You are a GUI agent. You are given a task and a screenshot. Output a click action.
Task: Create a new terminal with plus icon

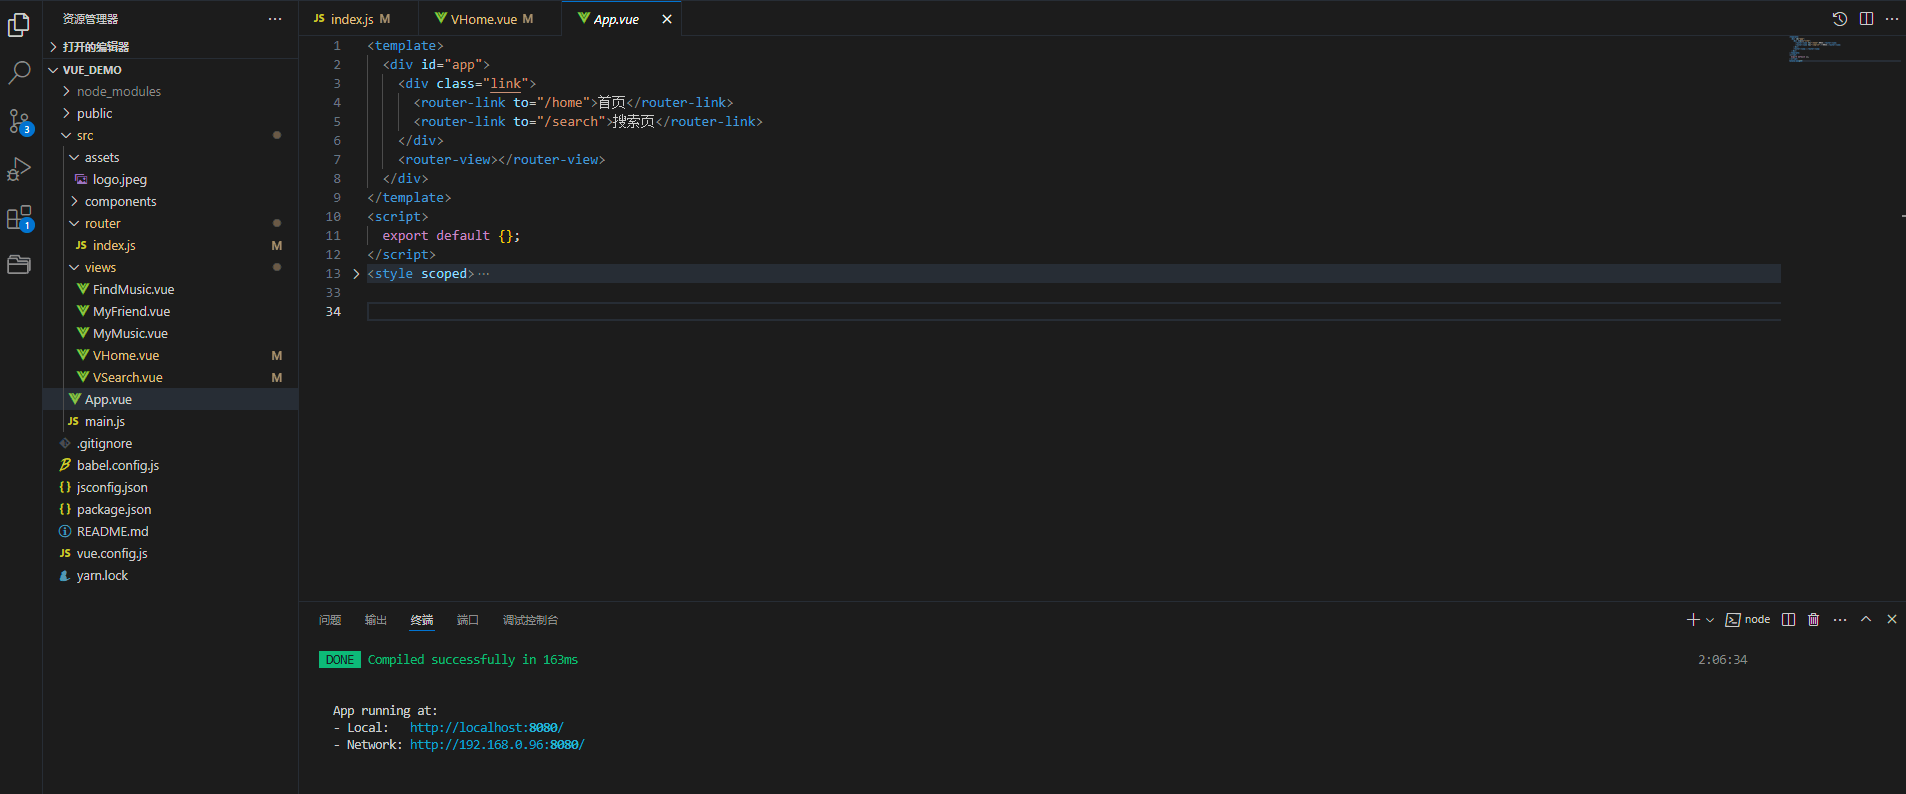[1693, 620]
